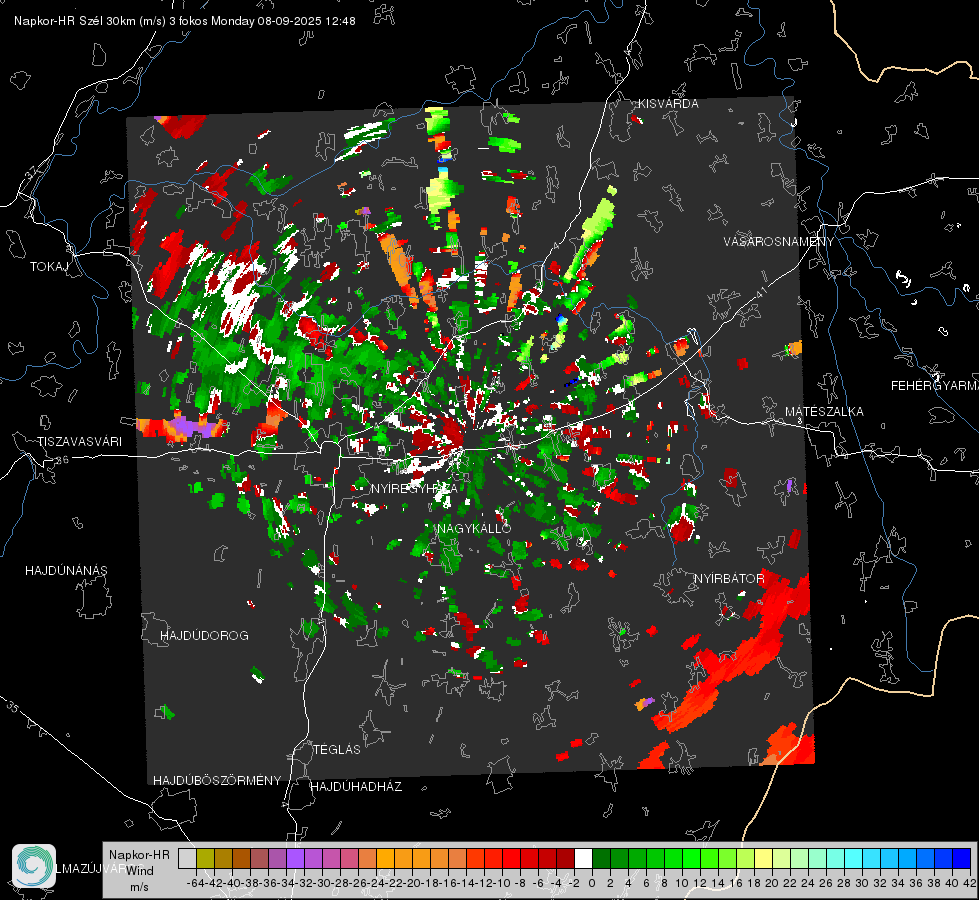Click the radar title timestamp text
Viewport: 979px width, 900px height.
185,21
